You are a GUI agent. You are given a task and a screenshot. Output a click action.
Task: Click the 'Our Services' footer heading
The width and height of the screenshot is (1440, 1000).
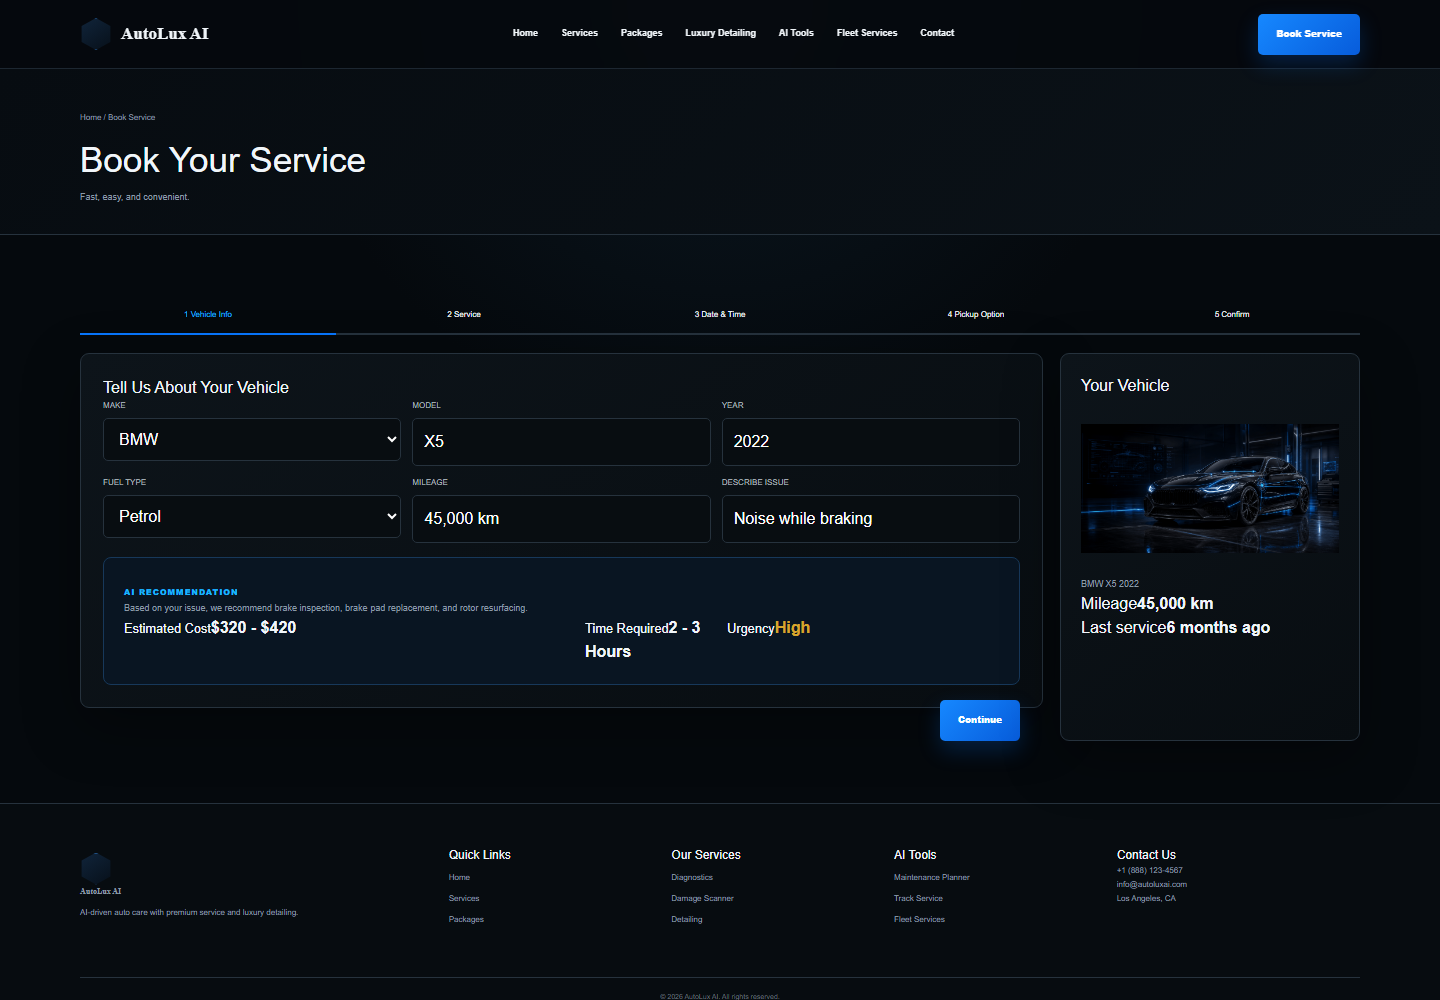coord(706,855)
